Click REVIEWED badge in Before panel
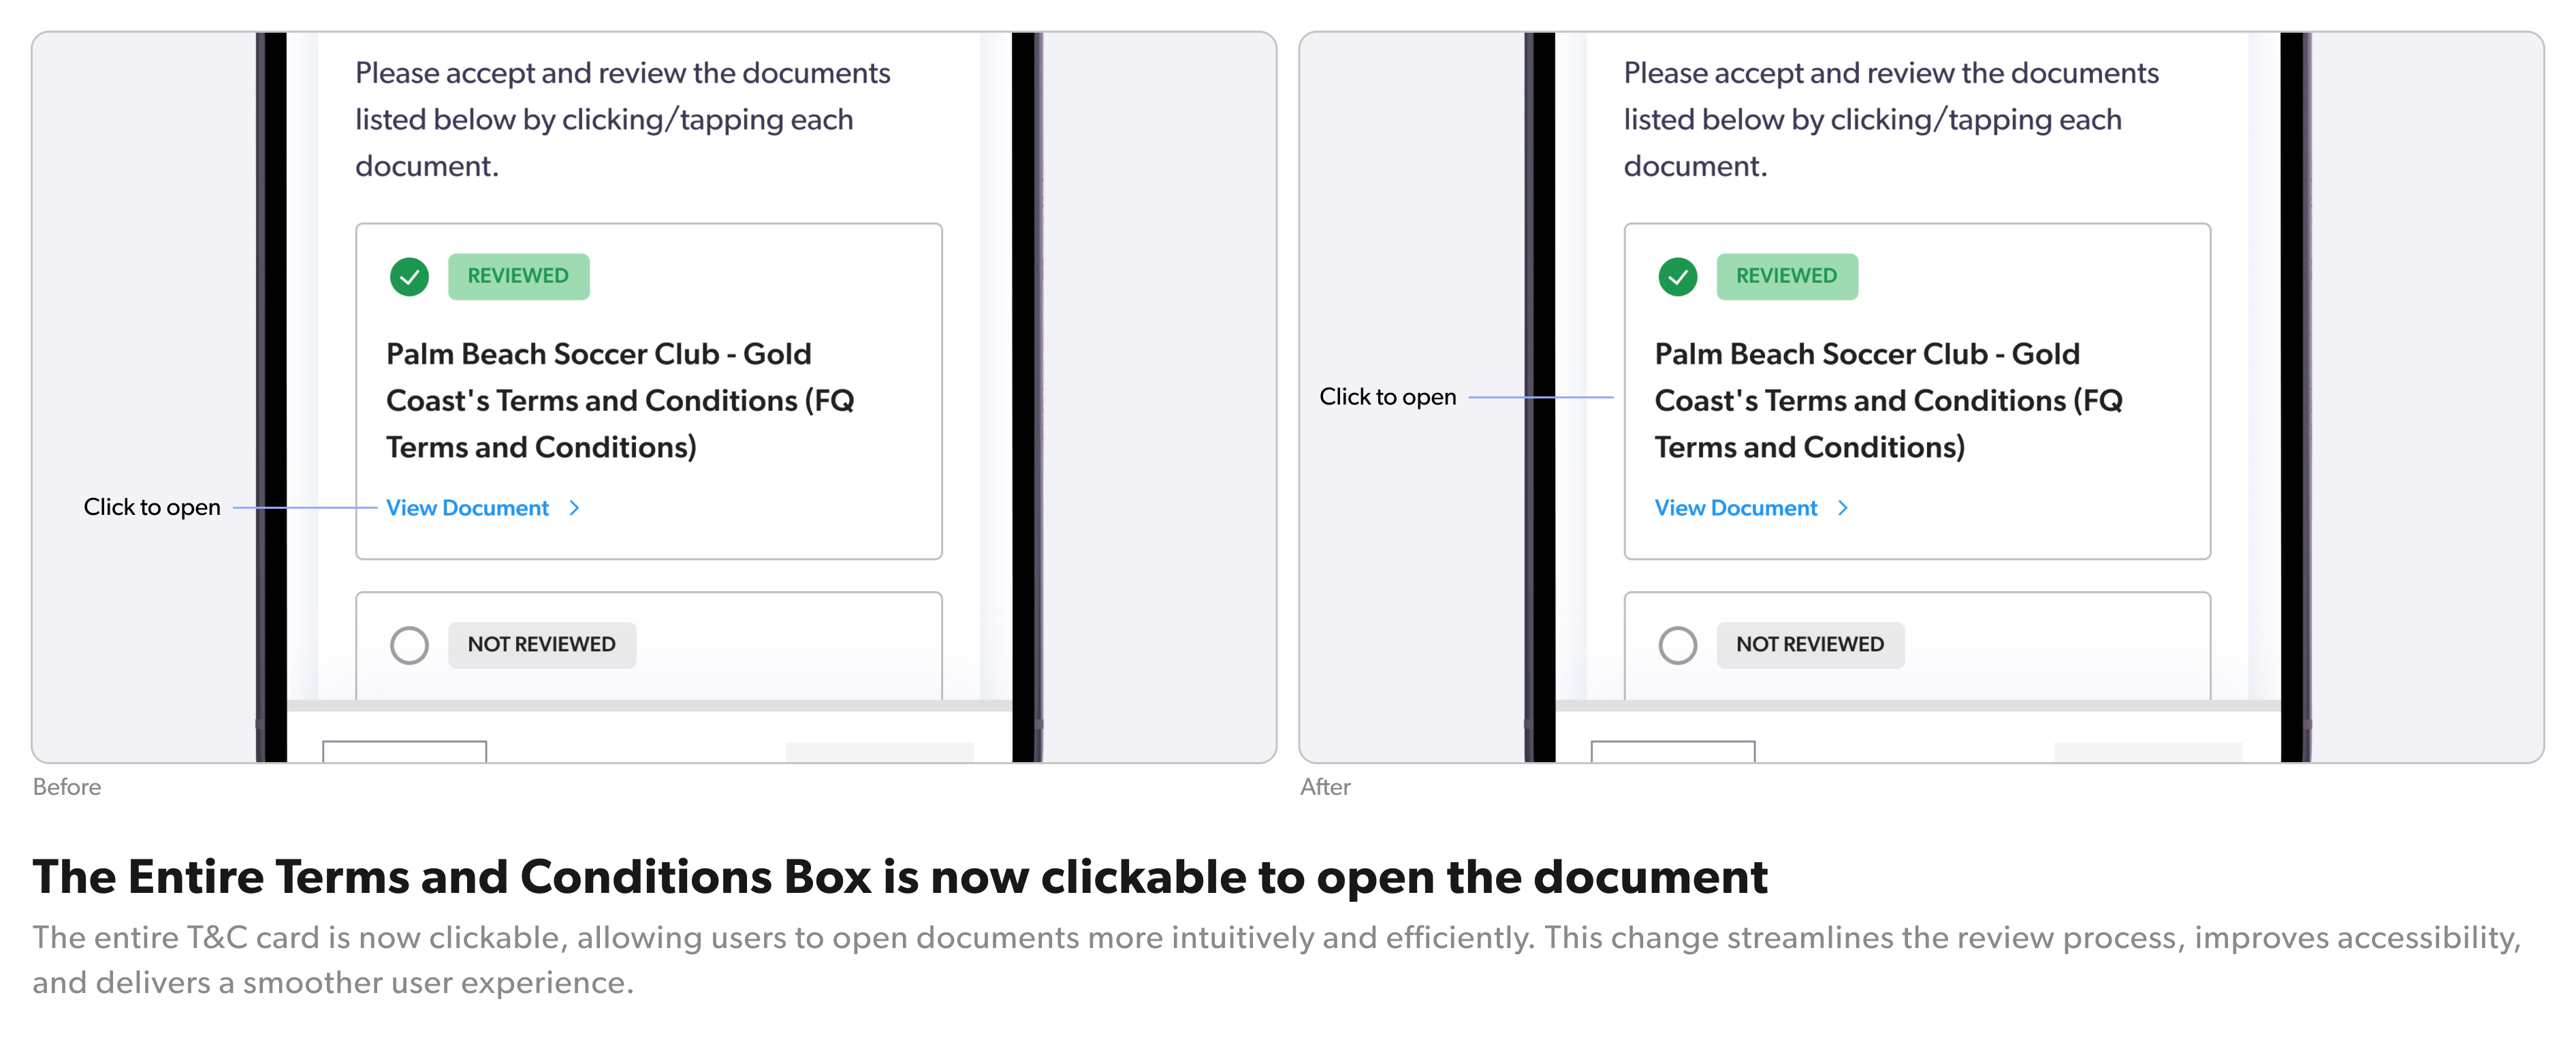The height and width of the screenshot is (1040, 2576). tap(518, 276)
